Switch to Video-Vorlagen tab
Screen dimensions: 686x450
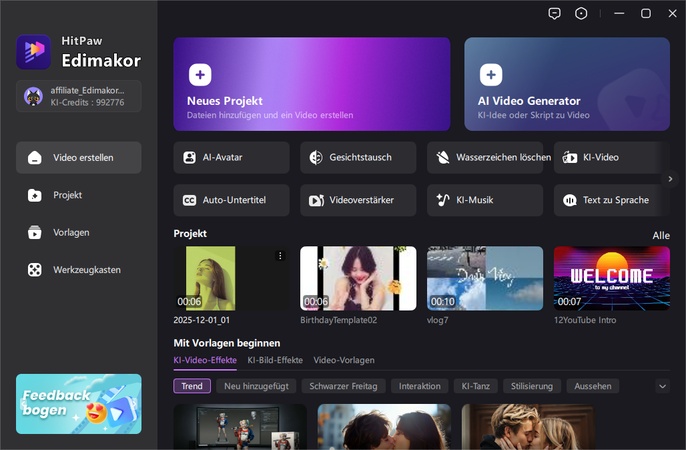pyautogui.click(x=345, y=360)
